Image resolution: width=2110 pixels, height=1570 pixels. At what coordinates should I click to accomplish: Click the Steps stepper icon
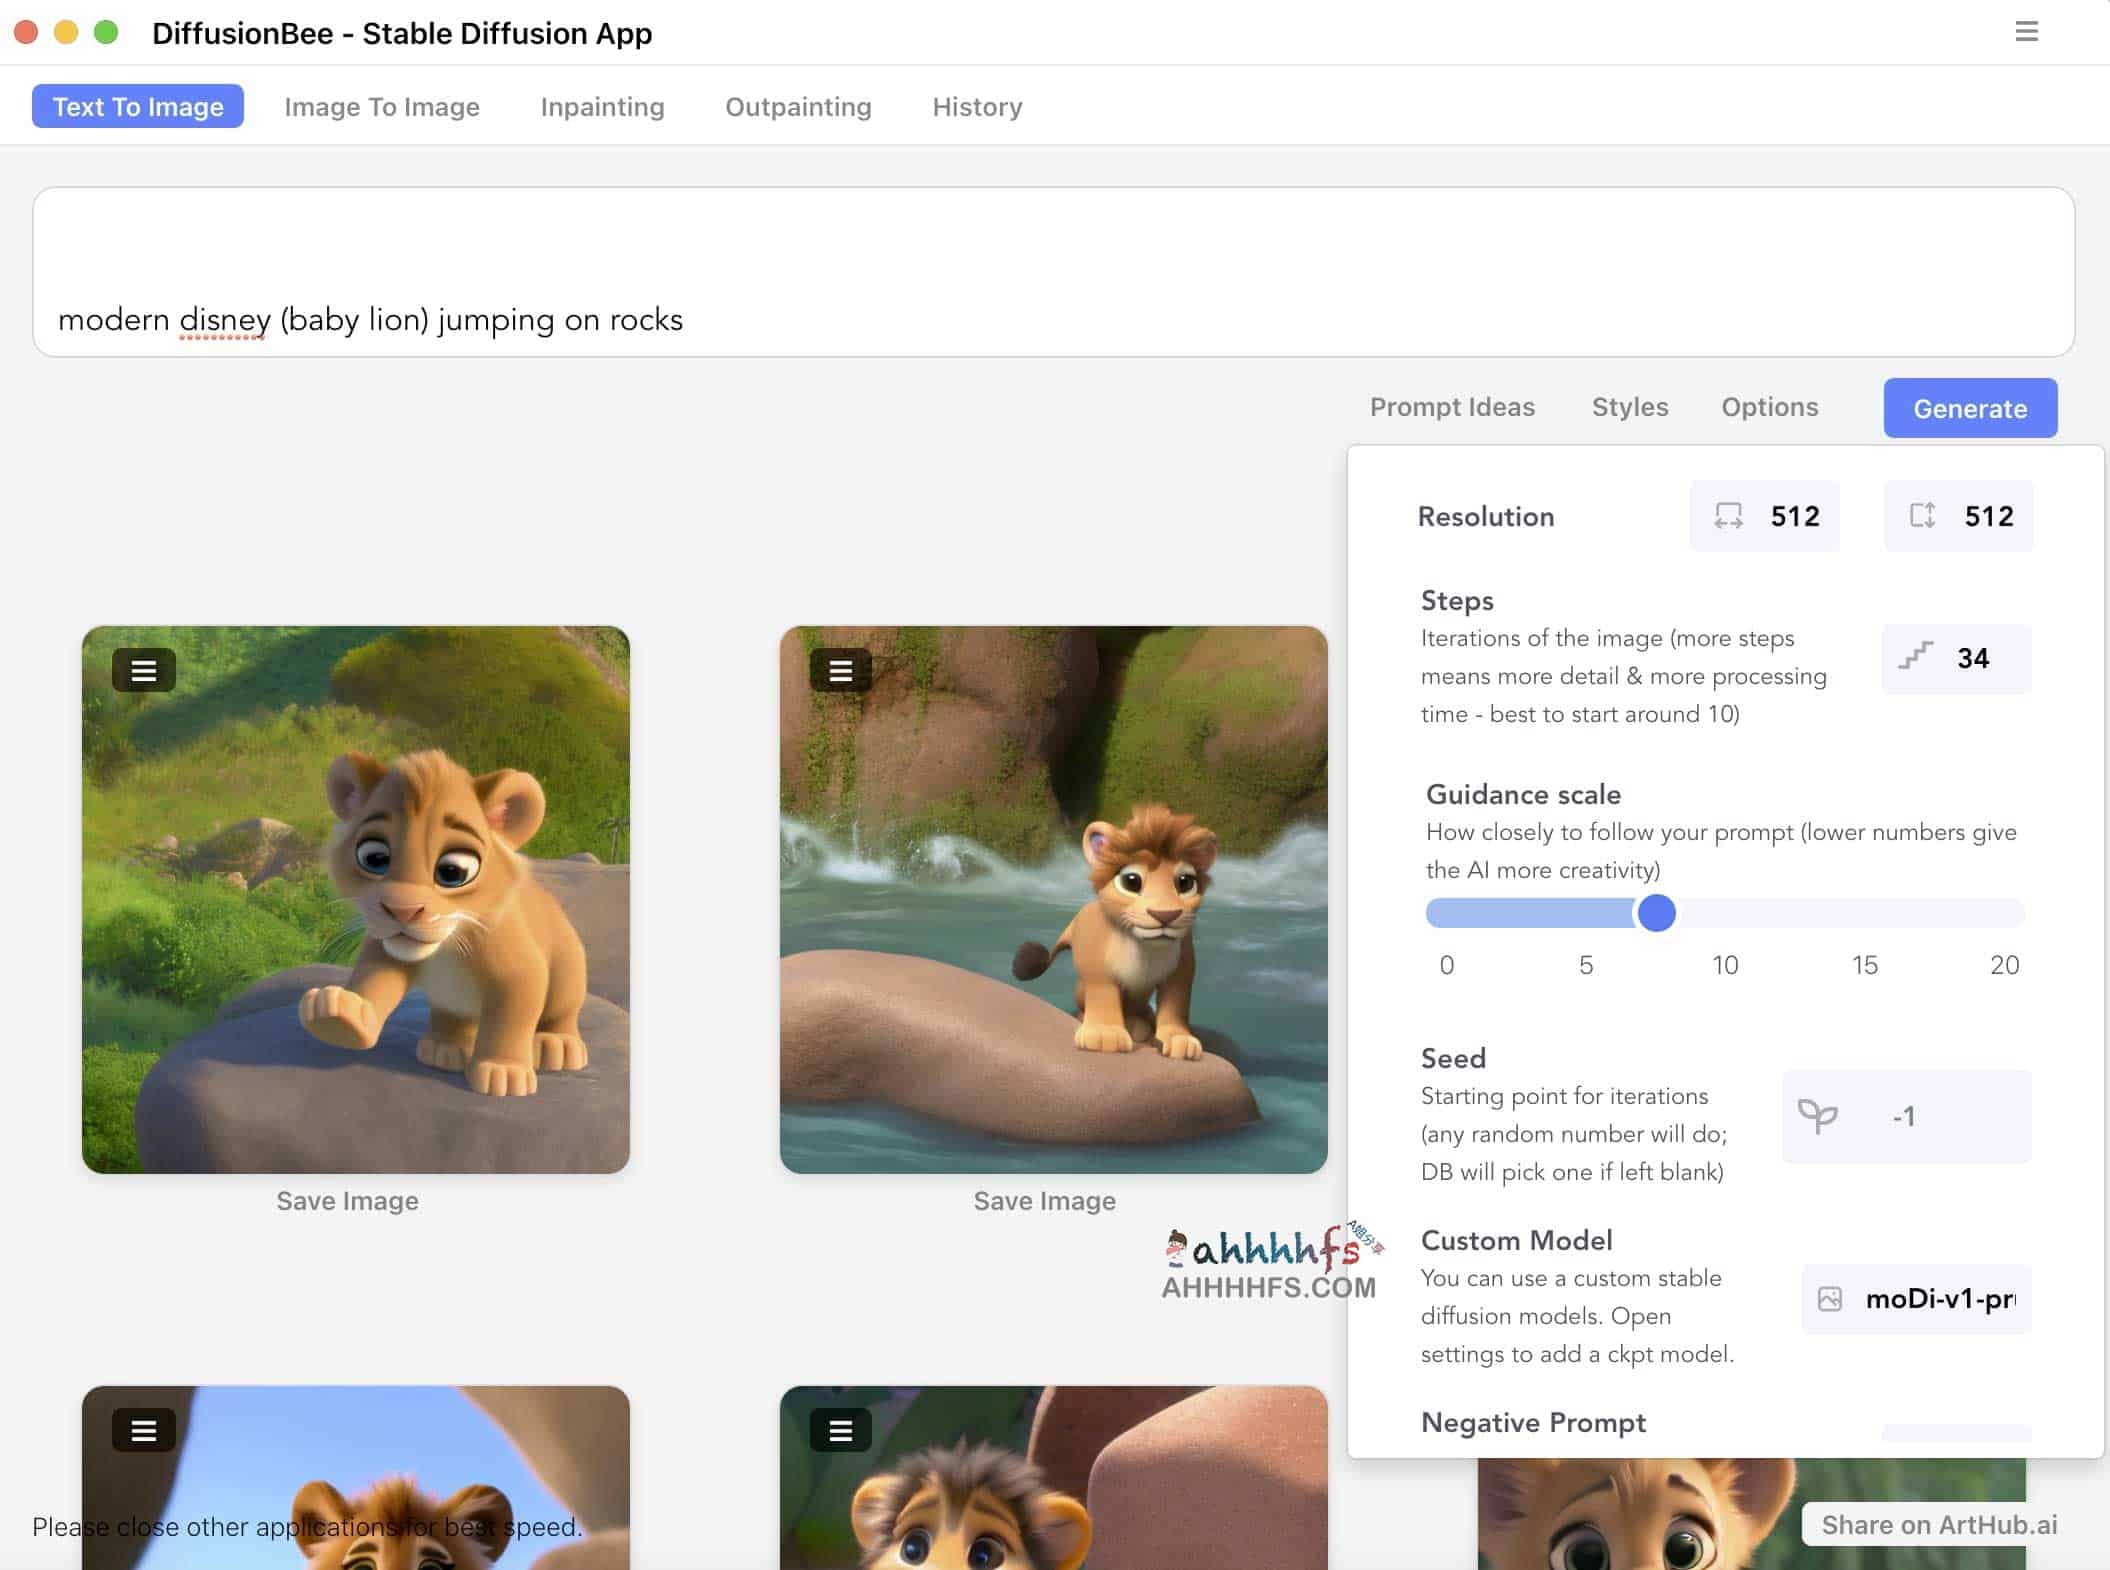1915,655
